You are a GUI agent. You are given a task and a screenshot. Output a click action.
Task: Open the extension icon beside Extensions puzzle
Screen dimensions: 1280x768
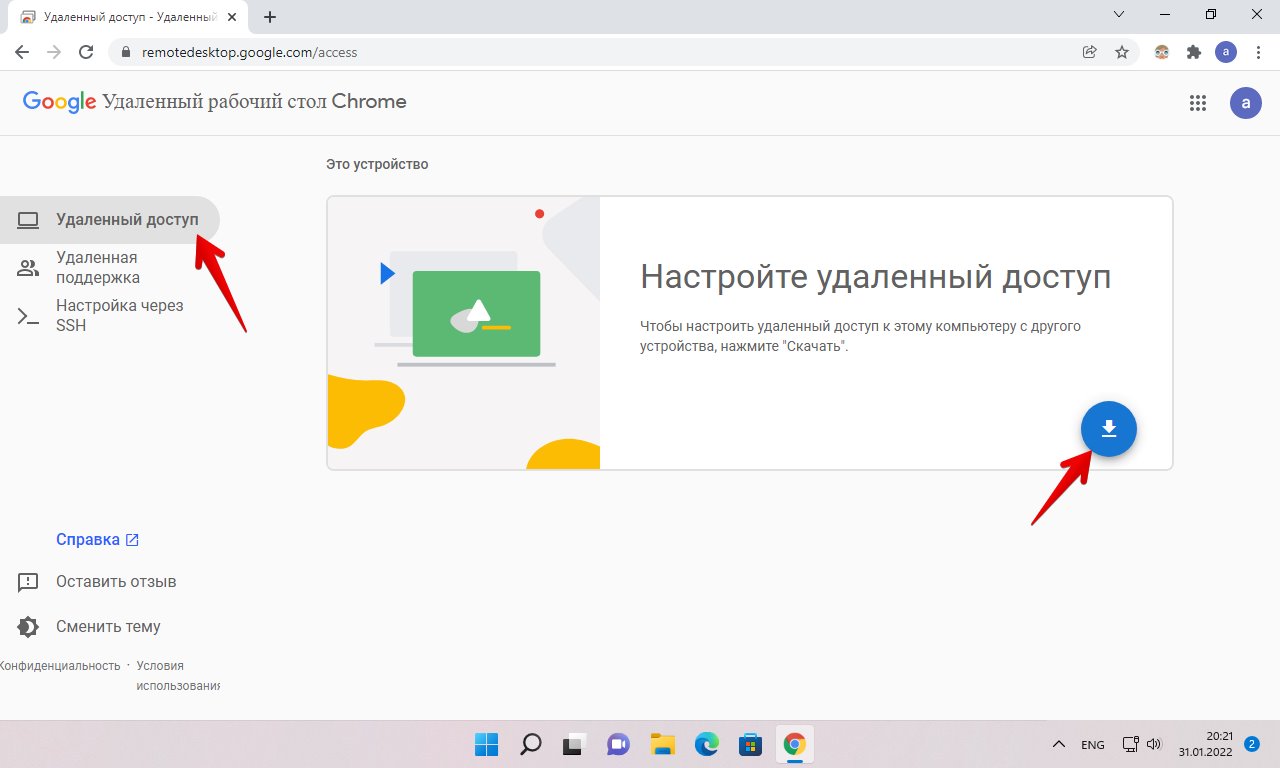click(1162, 52)
